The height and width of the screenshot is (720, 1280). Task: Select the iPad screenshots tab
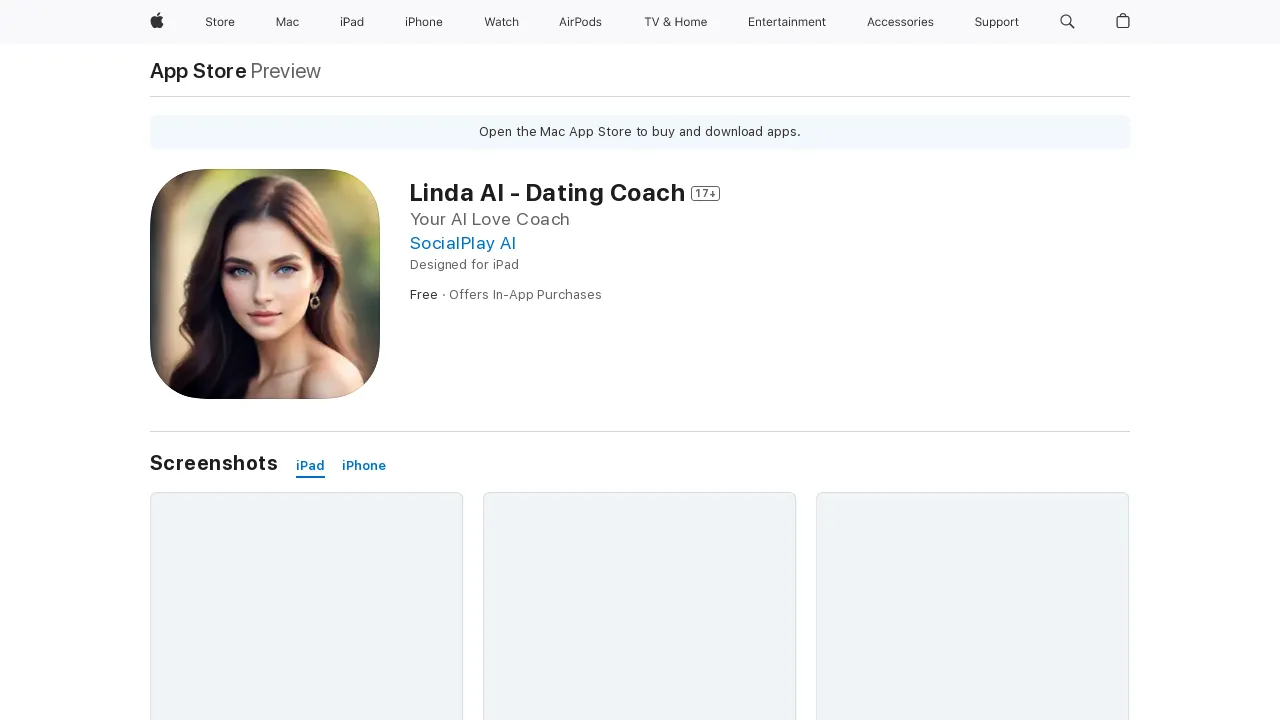click(x=310, y=465)
